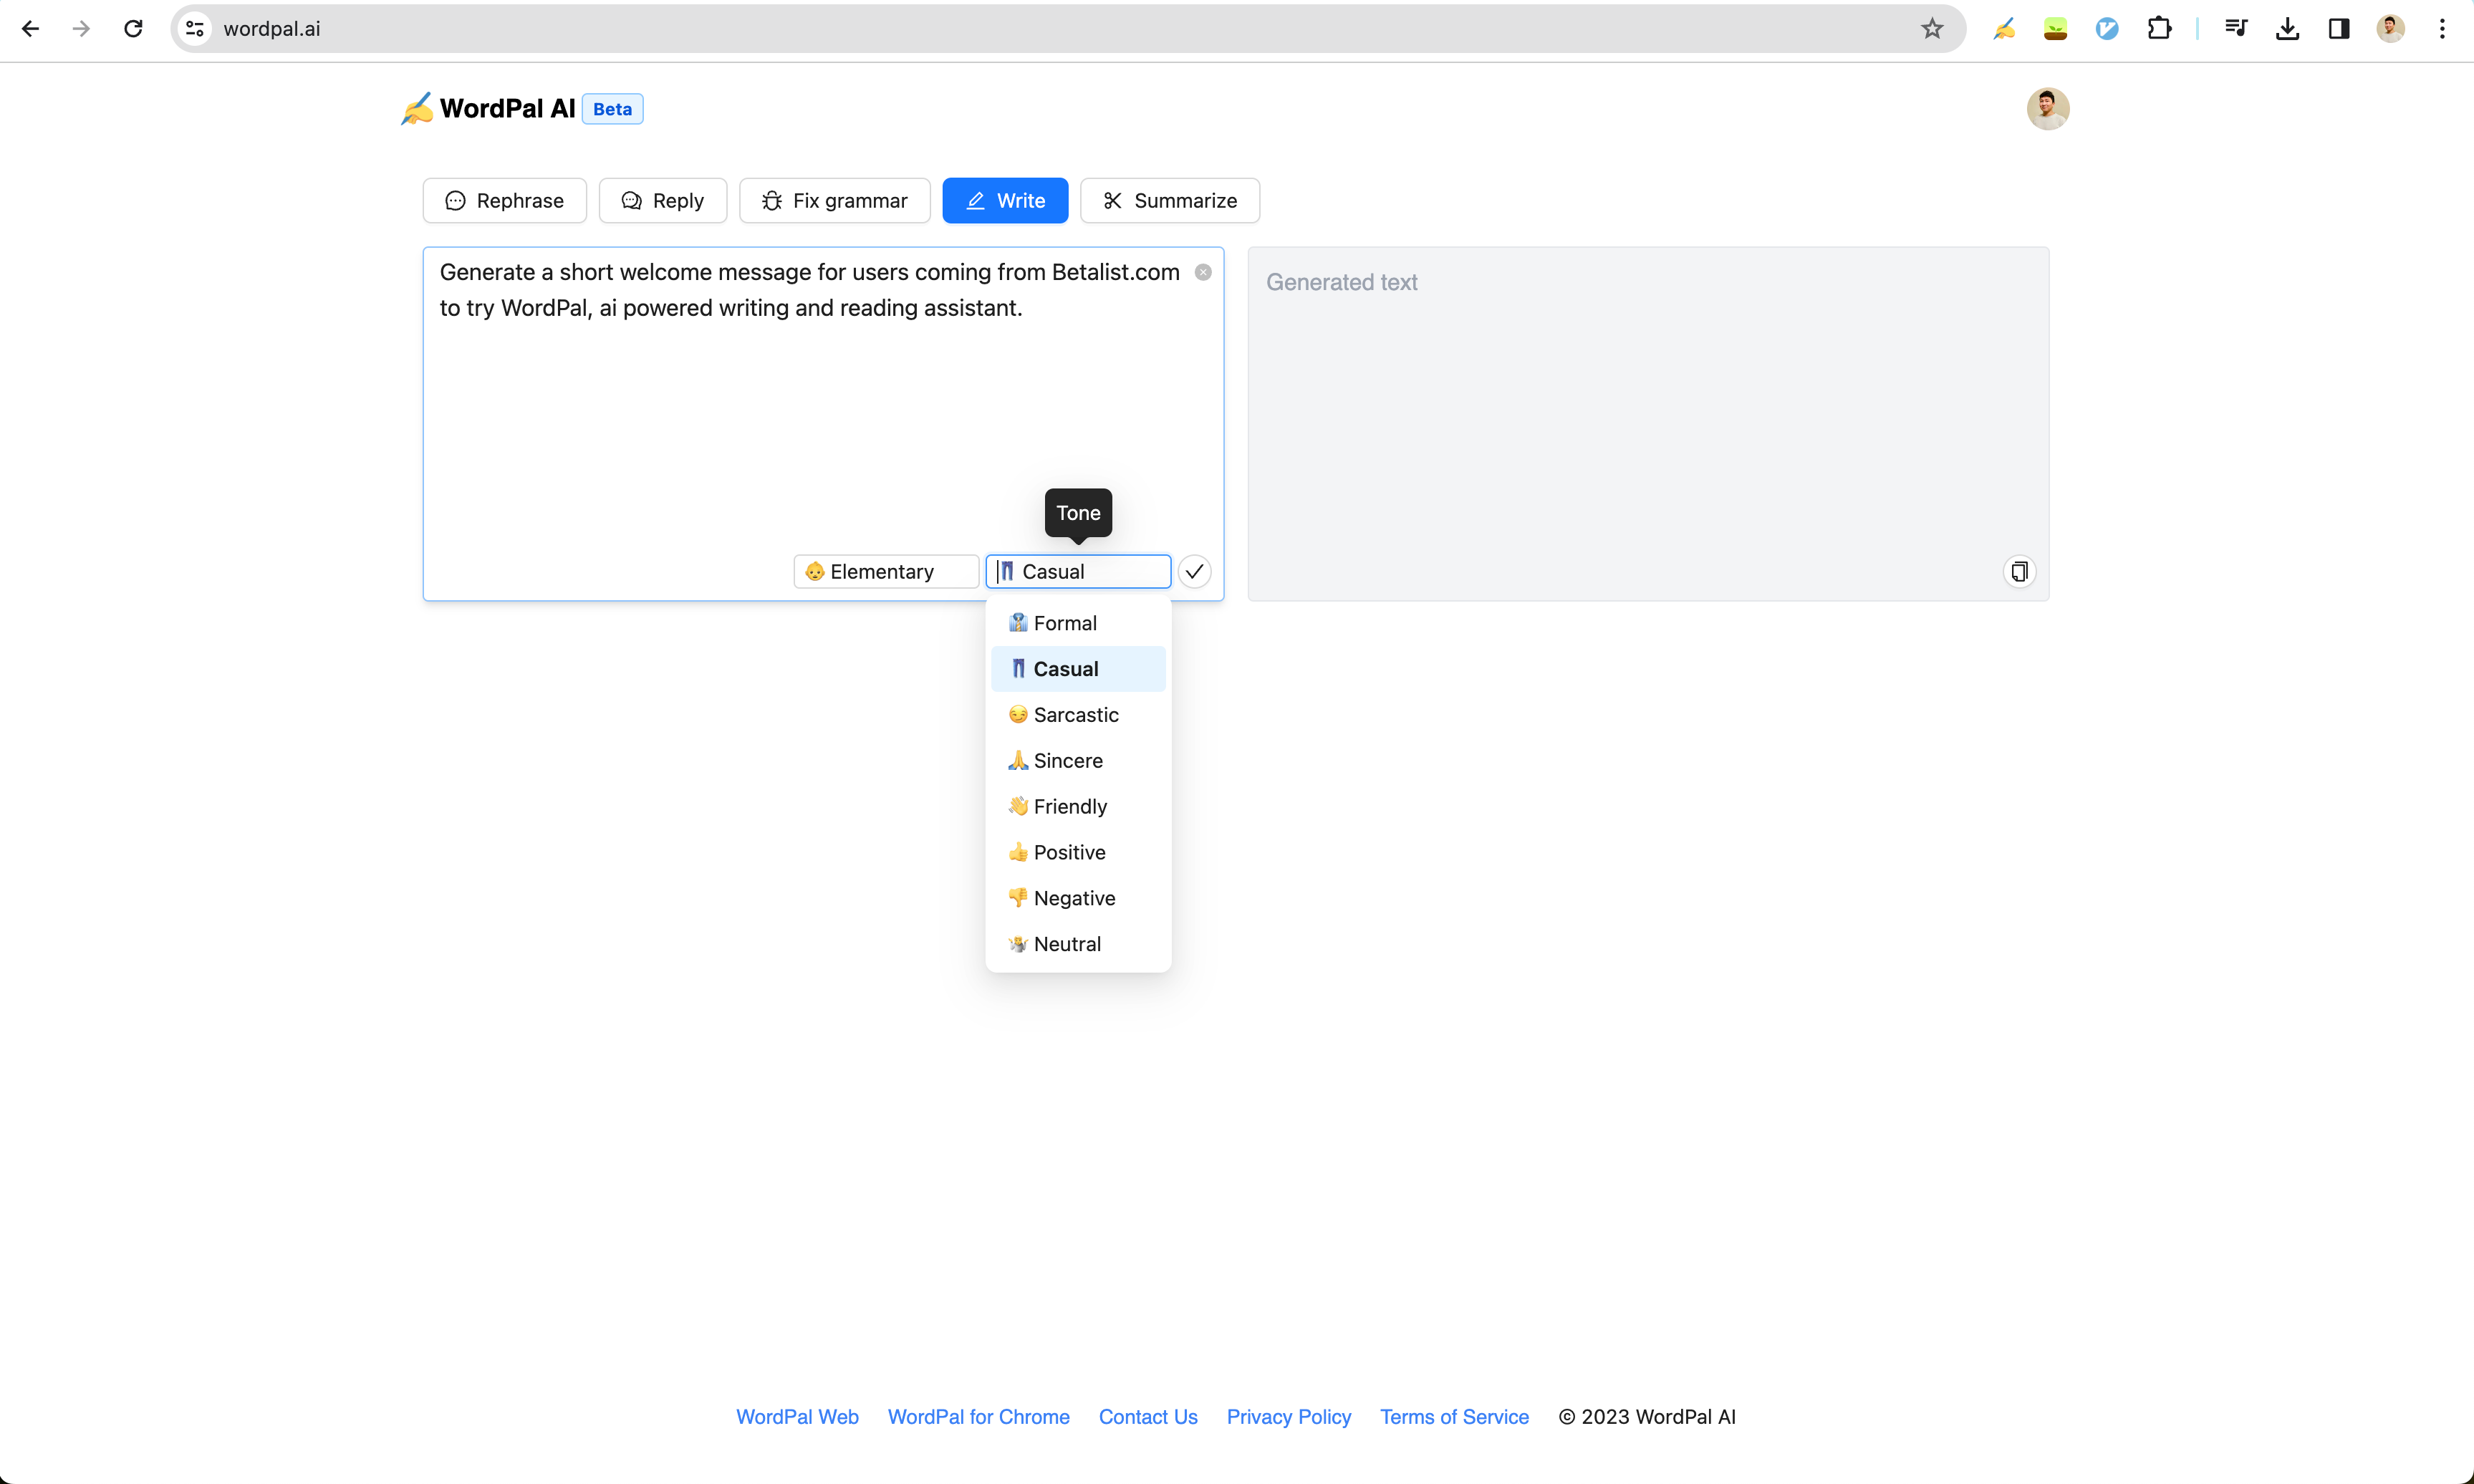This screenshot has width=2474, height=1484.
Task: Open the Chrome three-dot menu
Action: (2442, 28)
